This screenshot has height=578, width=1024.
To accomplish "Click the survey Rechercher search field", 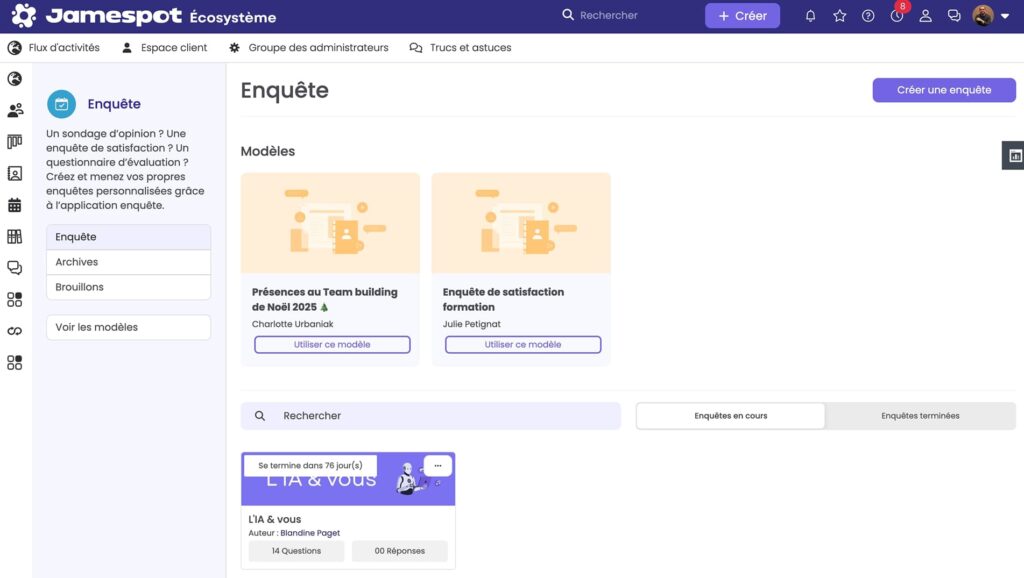I will click(431, 416).
